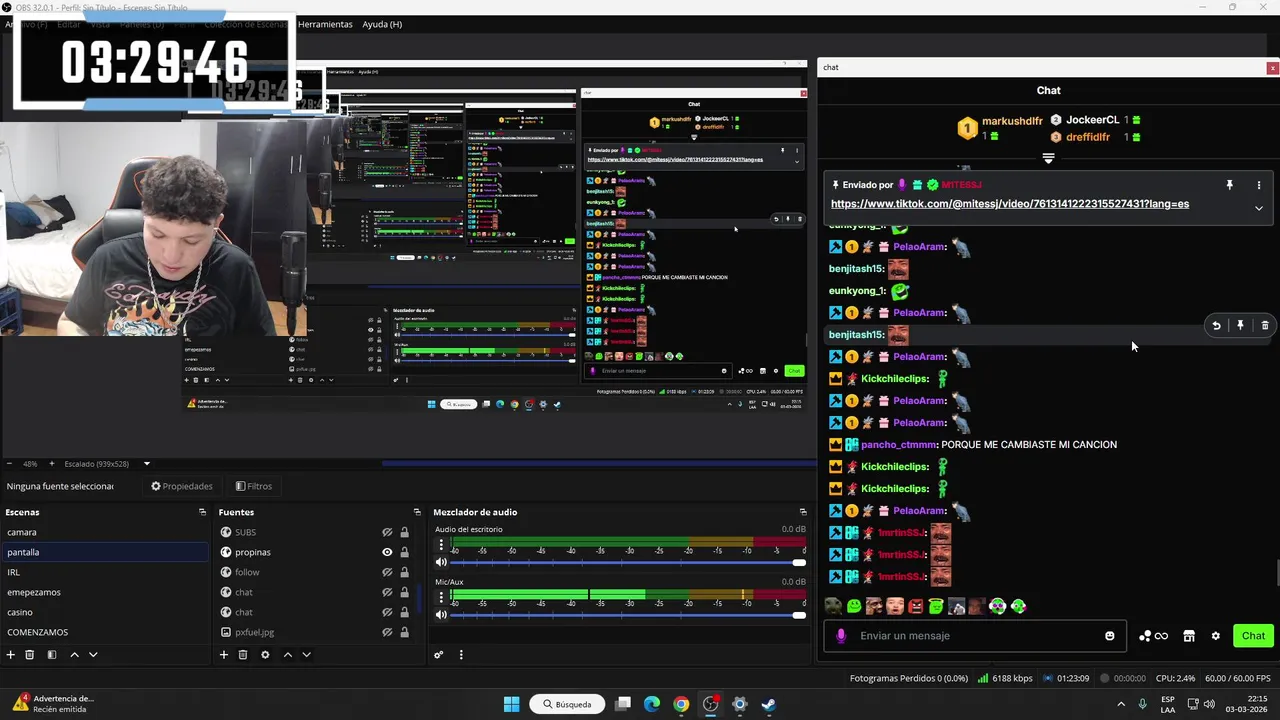1280x720 pixels.
Task: Open chat settings gear icon
Action: pyautogui.click(x=1216, y=636)
